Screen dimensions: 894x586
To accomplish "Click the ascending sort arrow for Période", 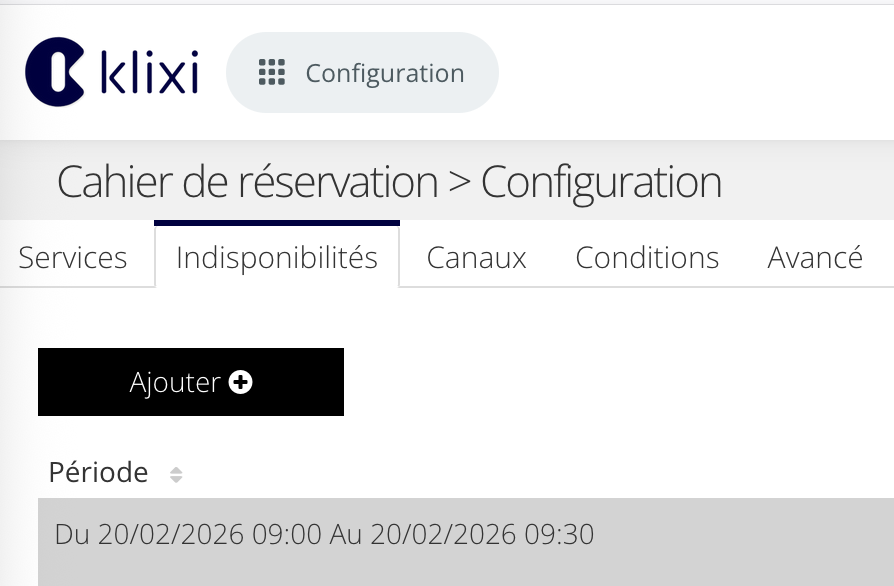I will [x=176, y=470].
